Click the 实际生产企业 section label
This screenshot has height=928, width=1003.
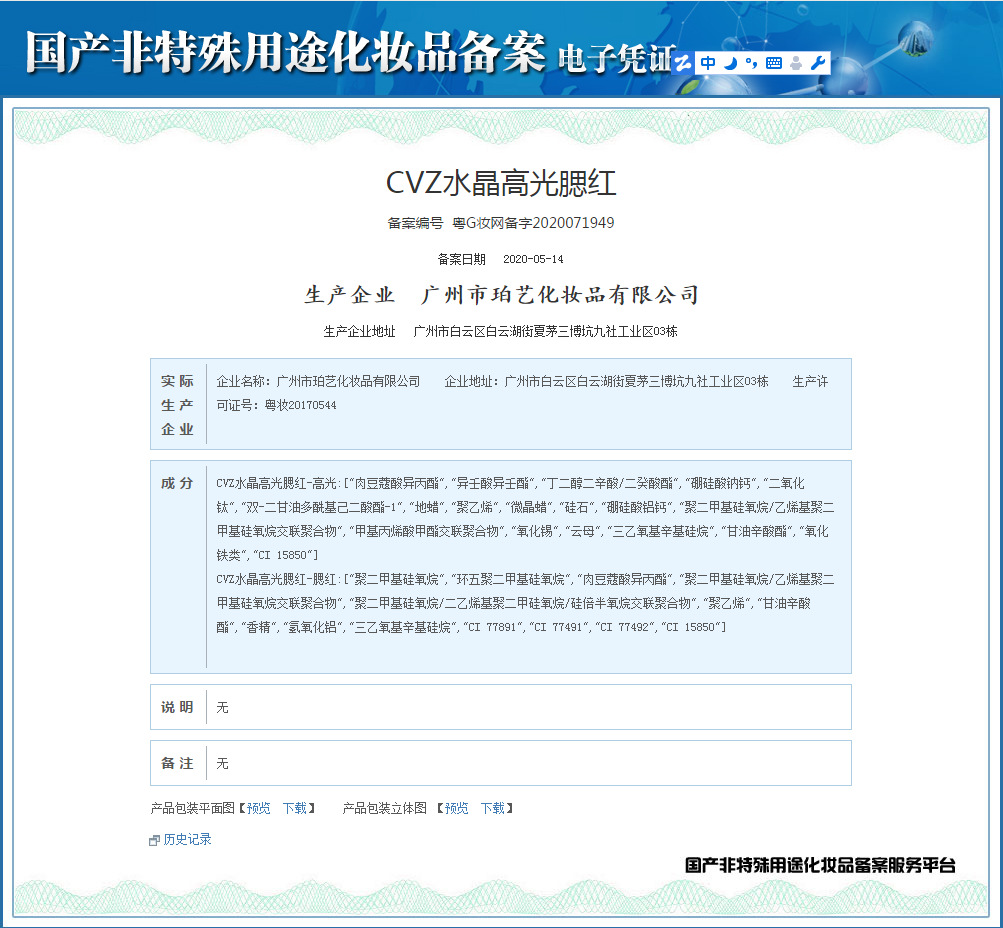[x=177, y=405]
